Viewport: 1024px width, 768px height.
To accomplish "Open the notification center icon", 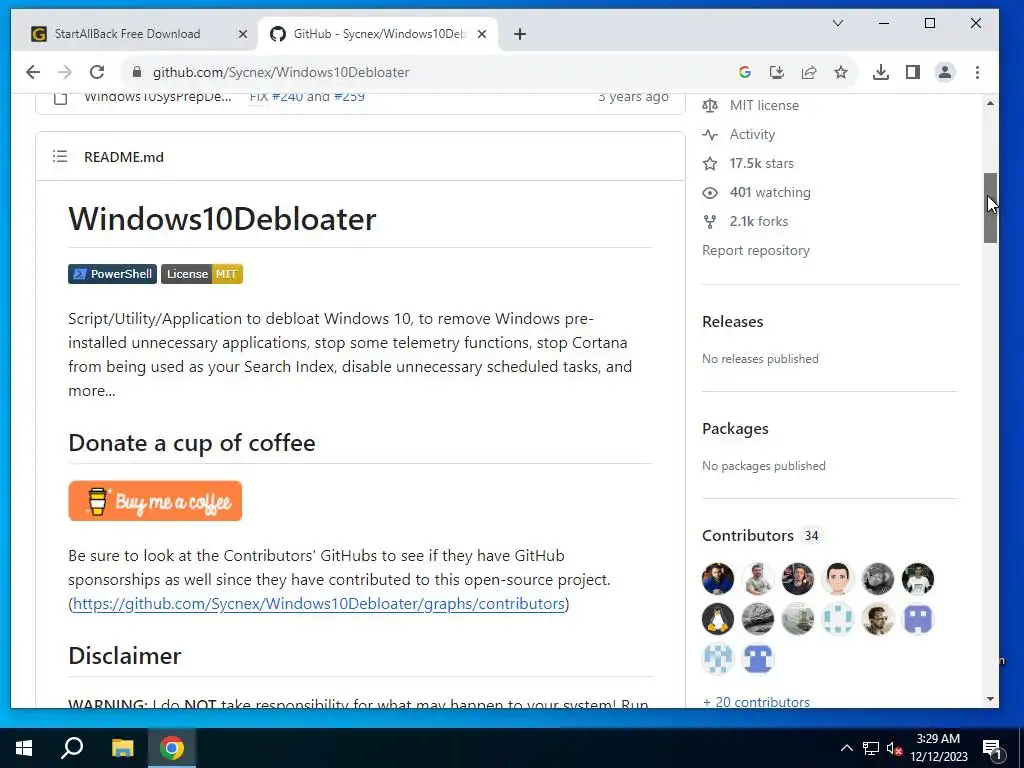I will [992, 748].
